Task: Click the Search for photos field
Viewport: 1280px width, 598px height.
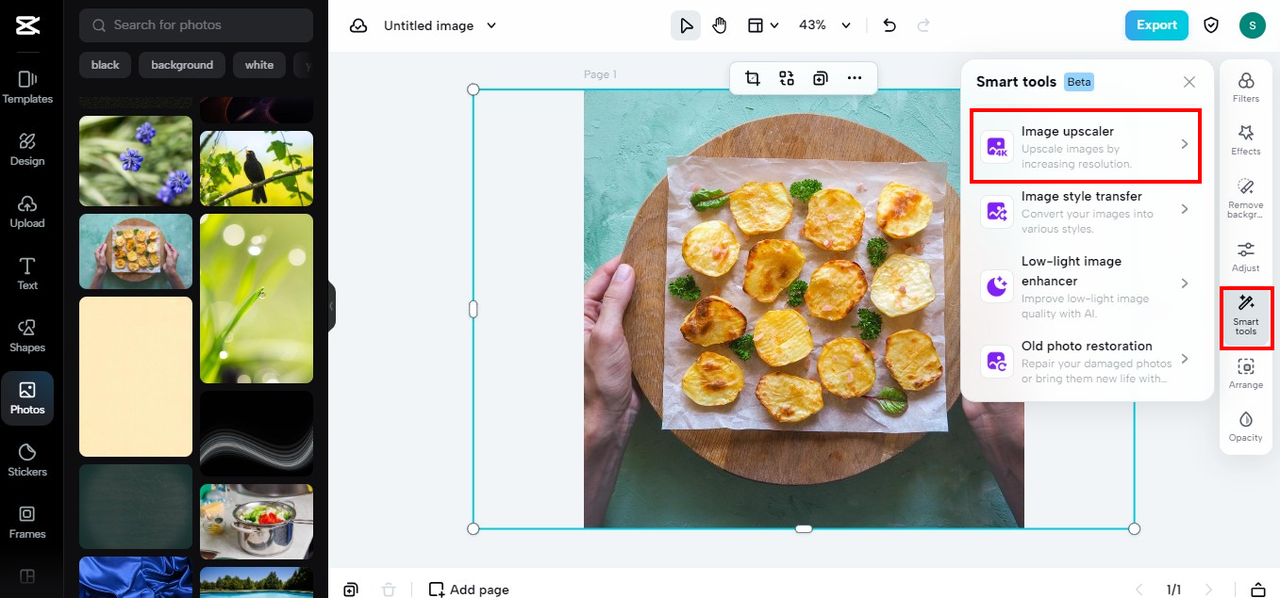Action: [x=196, y=25]
